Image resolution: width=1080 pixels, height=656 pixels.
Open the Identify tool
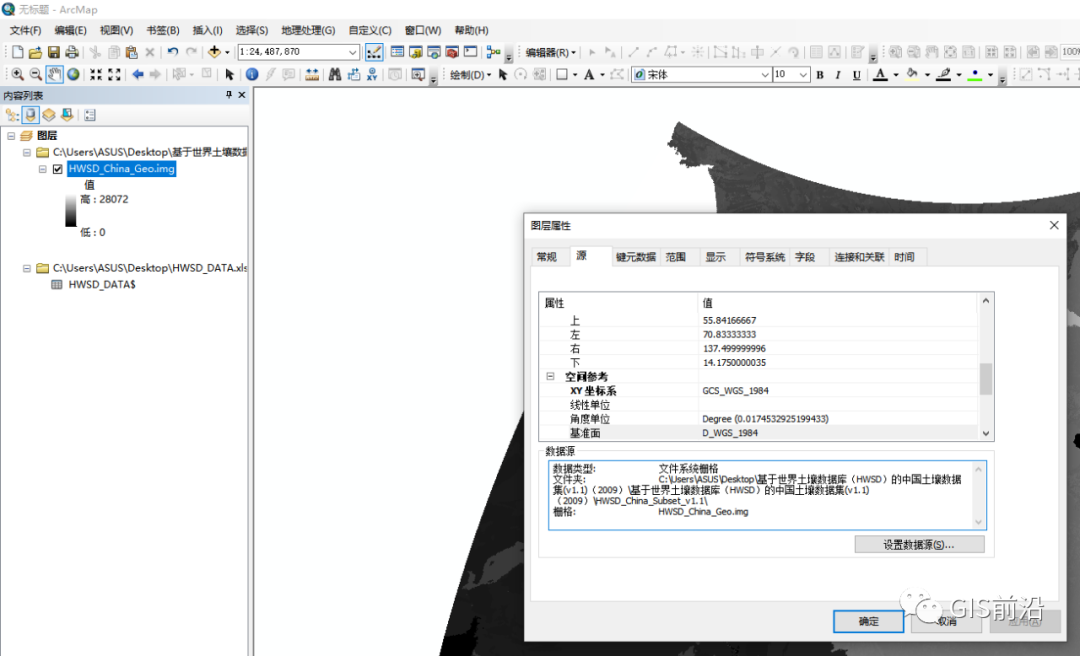(x=252, y=74)
